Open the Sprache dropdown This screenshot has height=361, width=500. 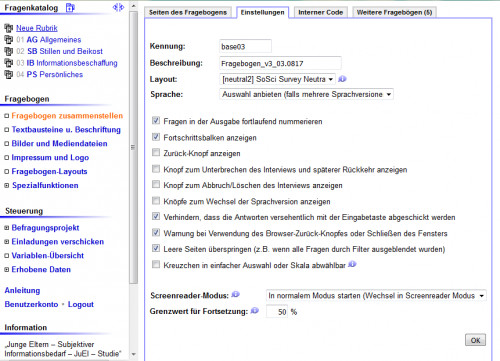pos(306,94)
